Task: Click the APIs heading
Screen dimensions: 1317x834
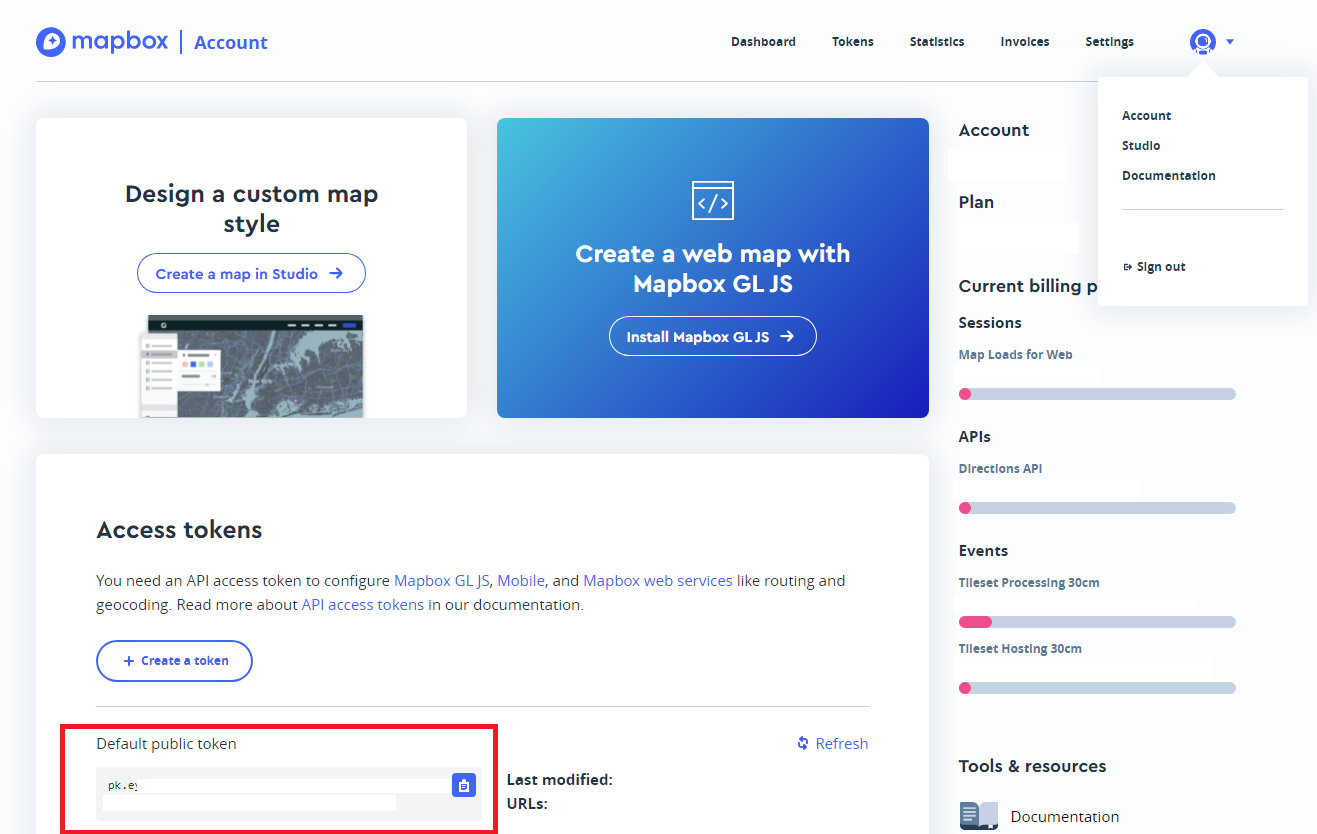Action: [975, 437]
